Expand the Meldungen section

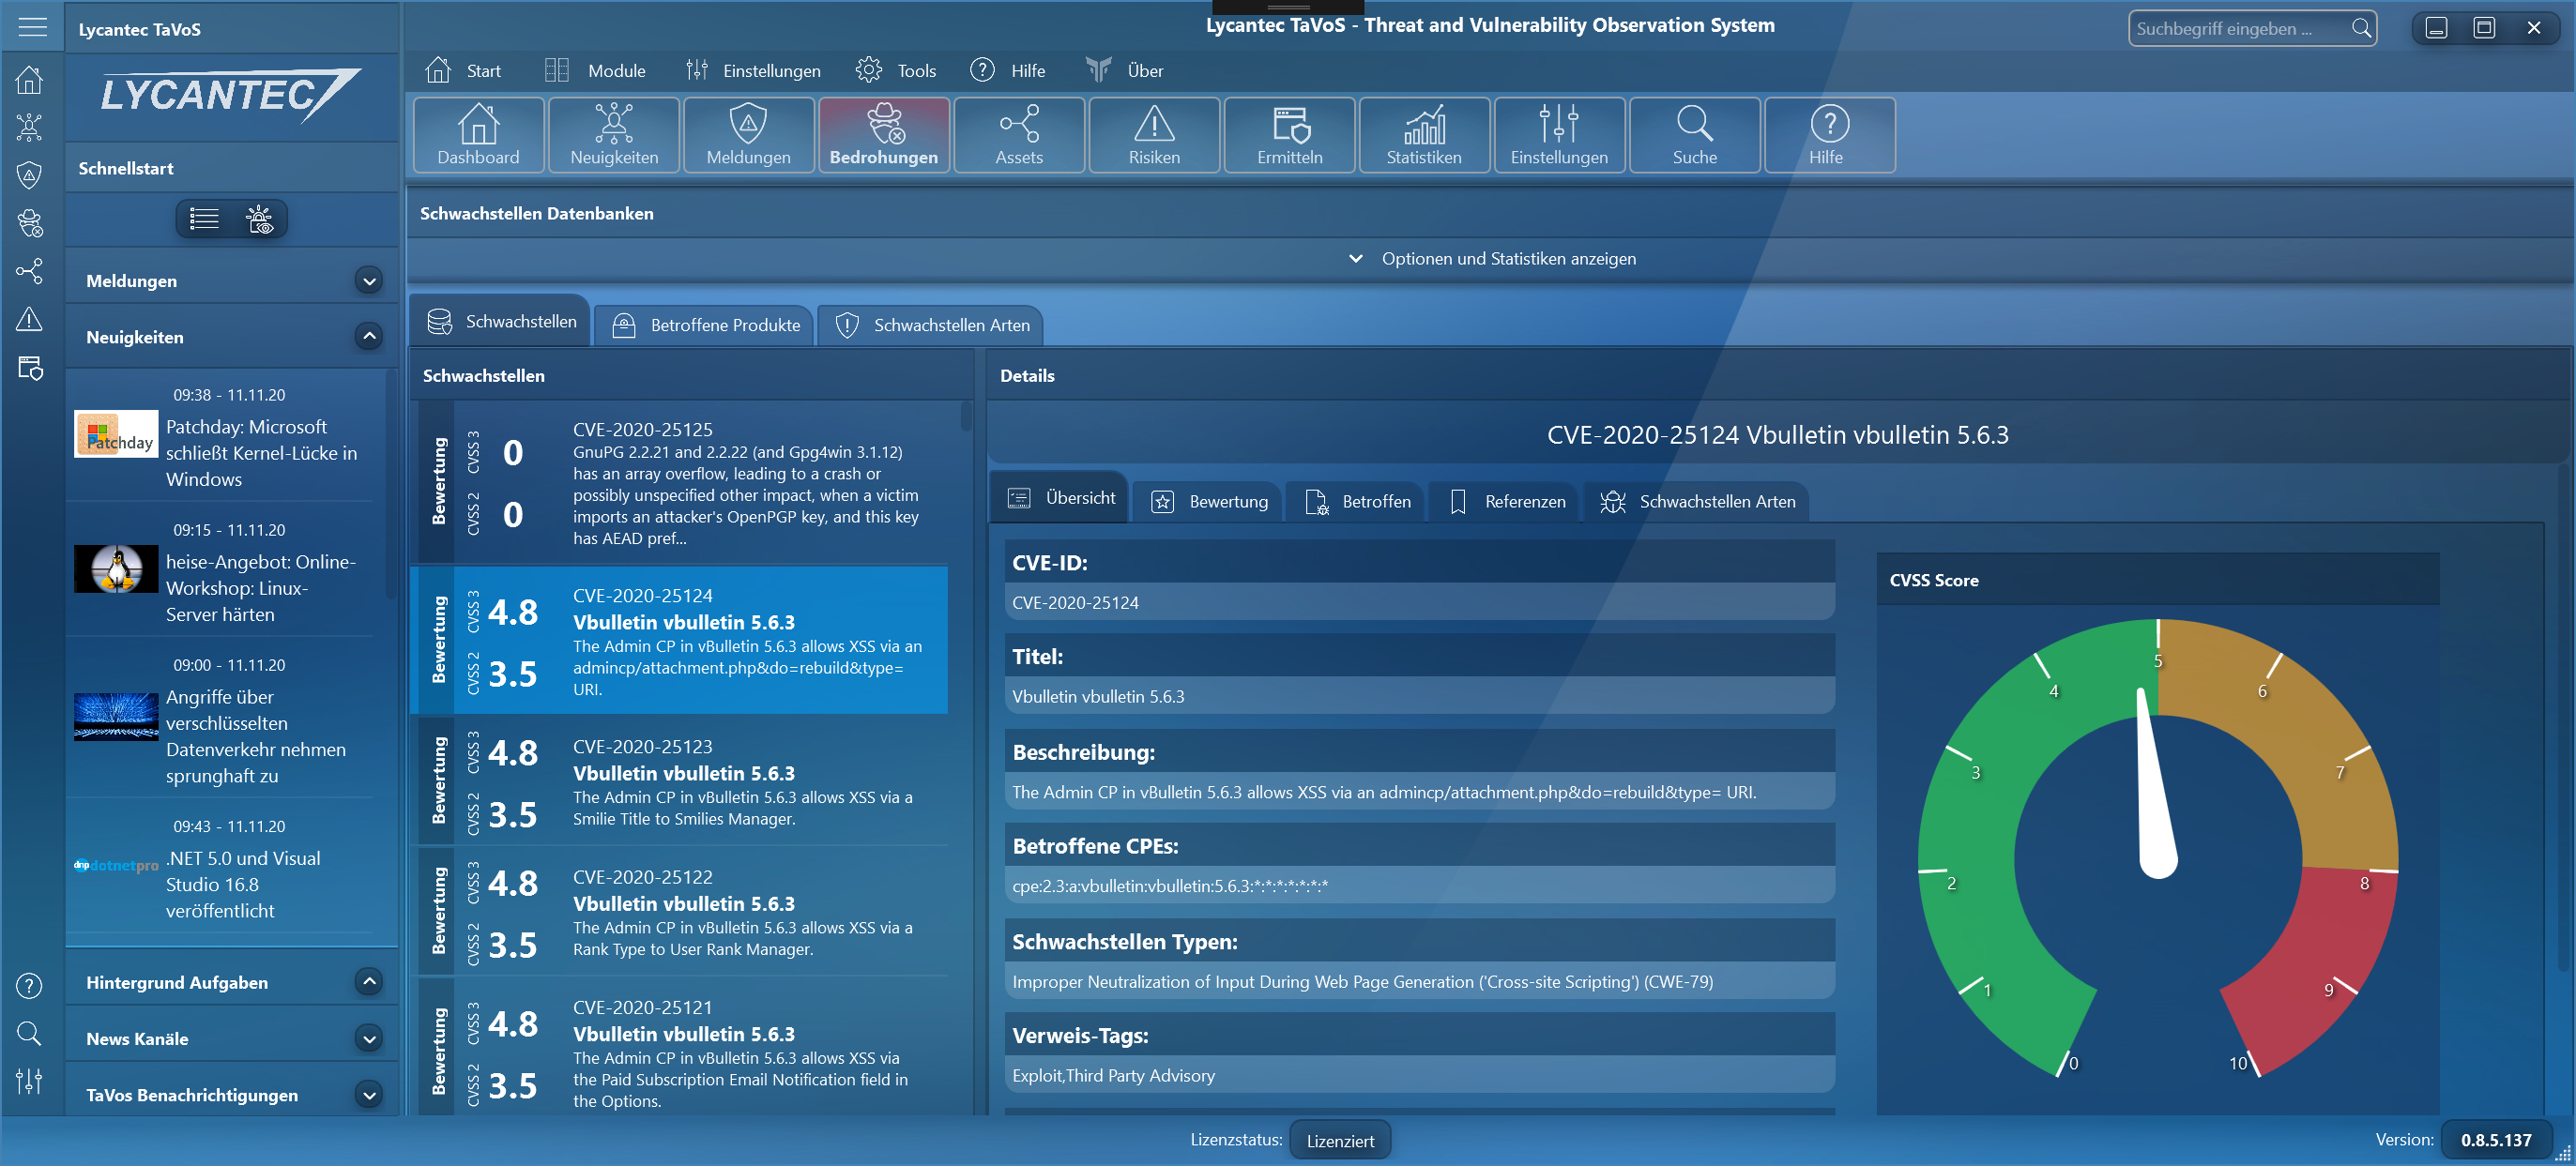(x=369, y=281)
